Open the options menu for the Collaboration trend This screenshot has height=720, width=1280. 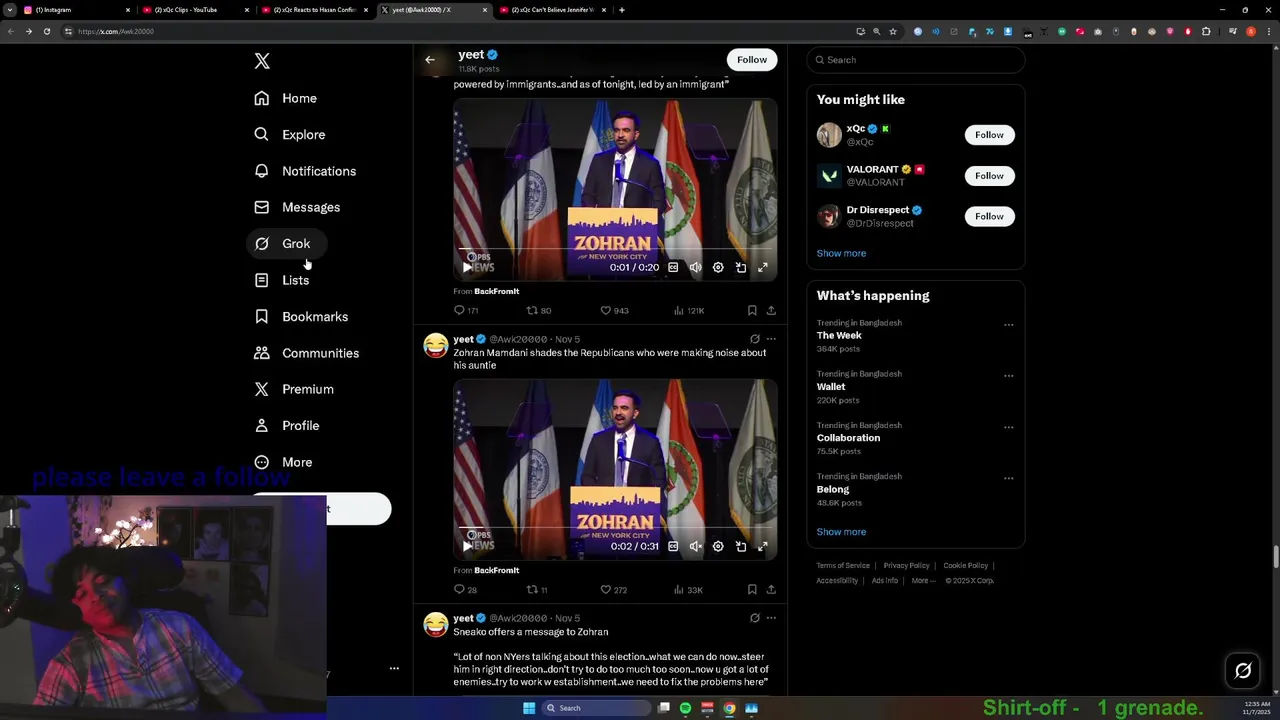(x=1008, y=427)
